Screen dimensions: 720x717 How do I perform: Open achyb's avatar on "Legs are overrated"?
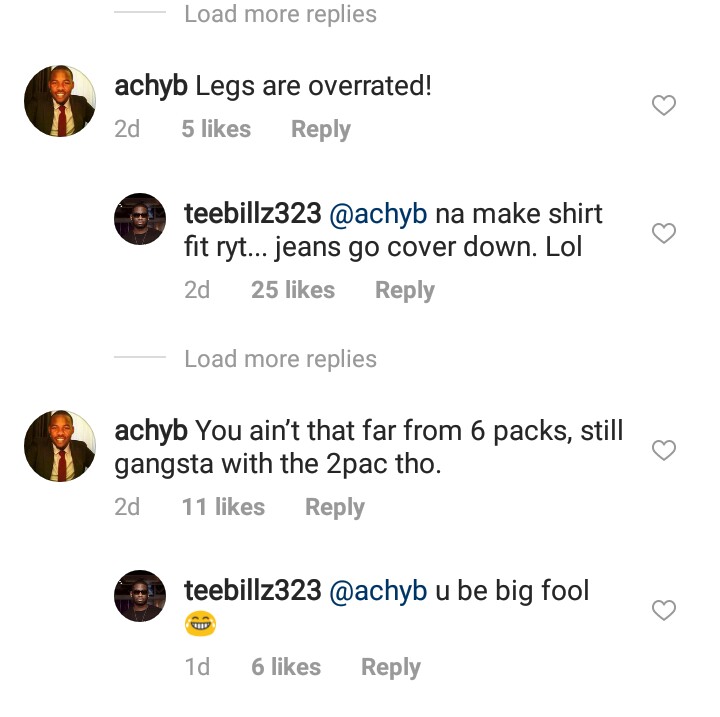click(x=60, y=101)
